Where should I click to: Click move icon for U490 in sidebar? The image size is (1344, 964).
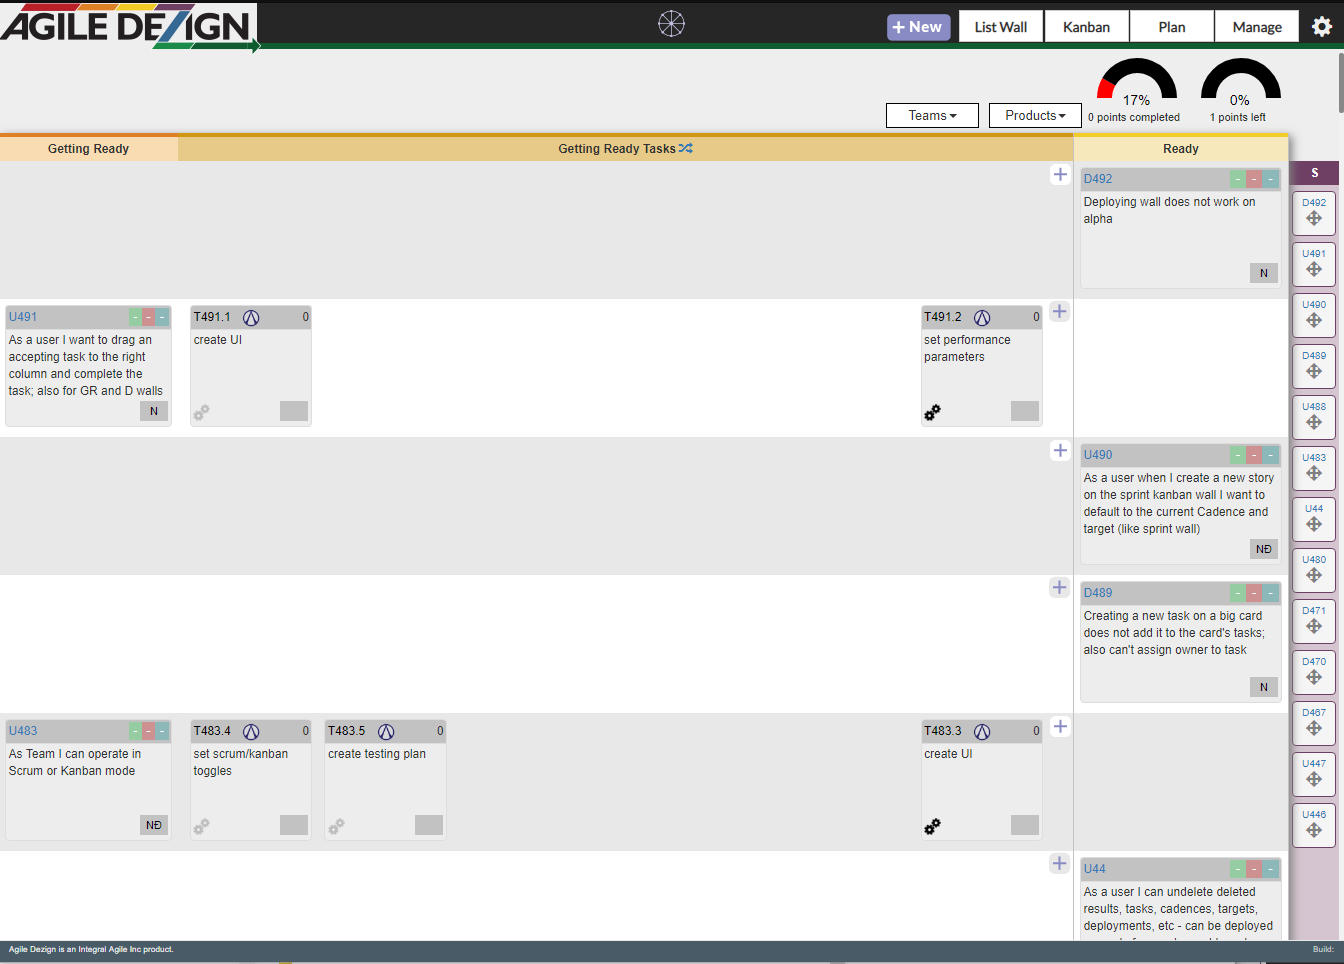point(1314,321)
